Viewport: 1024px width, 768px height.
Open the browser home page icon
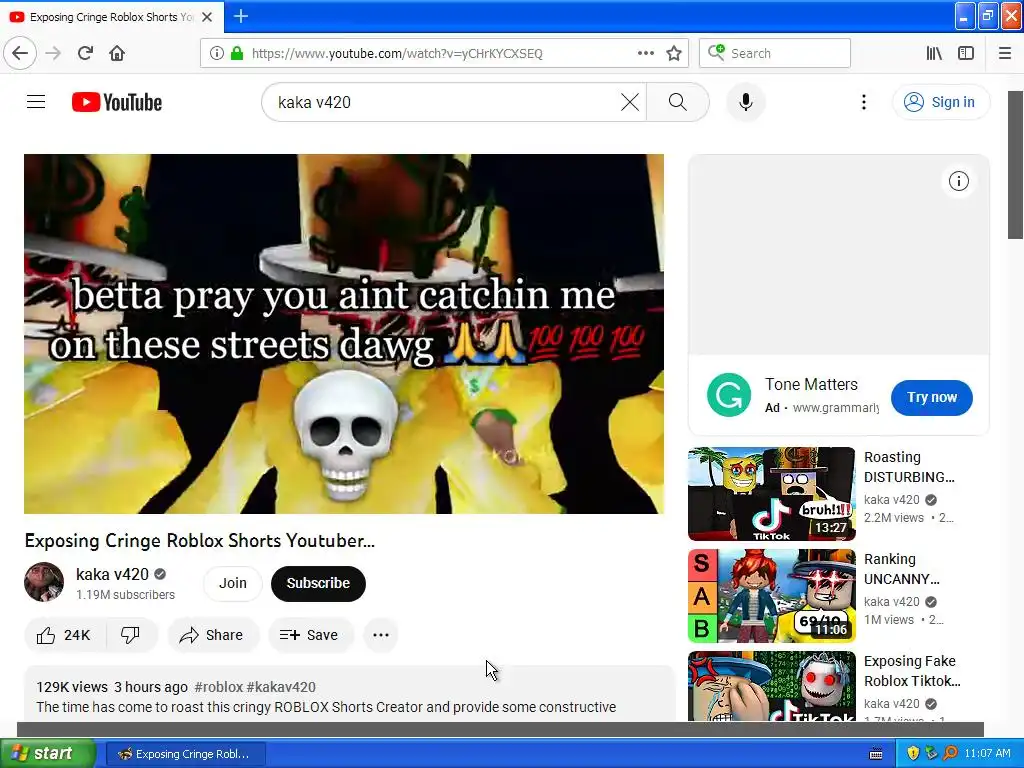[x=117, y=53]
